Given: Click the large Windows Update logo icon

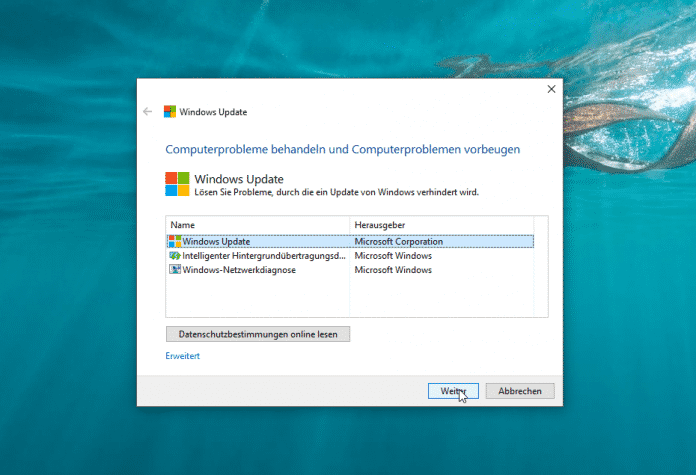Looking at the screenshot, I should [x=177, y=183].
